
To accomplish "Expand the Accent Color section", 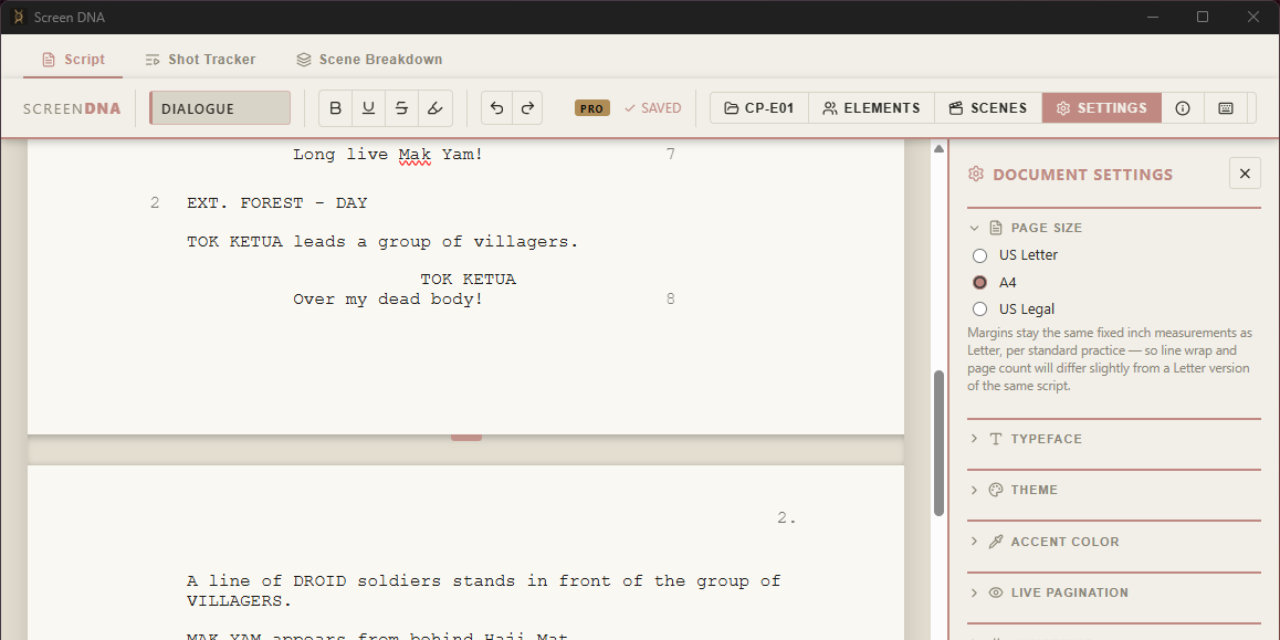I will click(x=1114, y=542).
